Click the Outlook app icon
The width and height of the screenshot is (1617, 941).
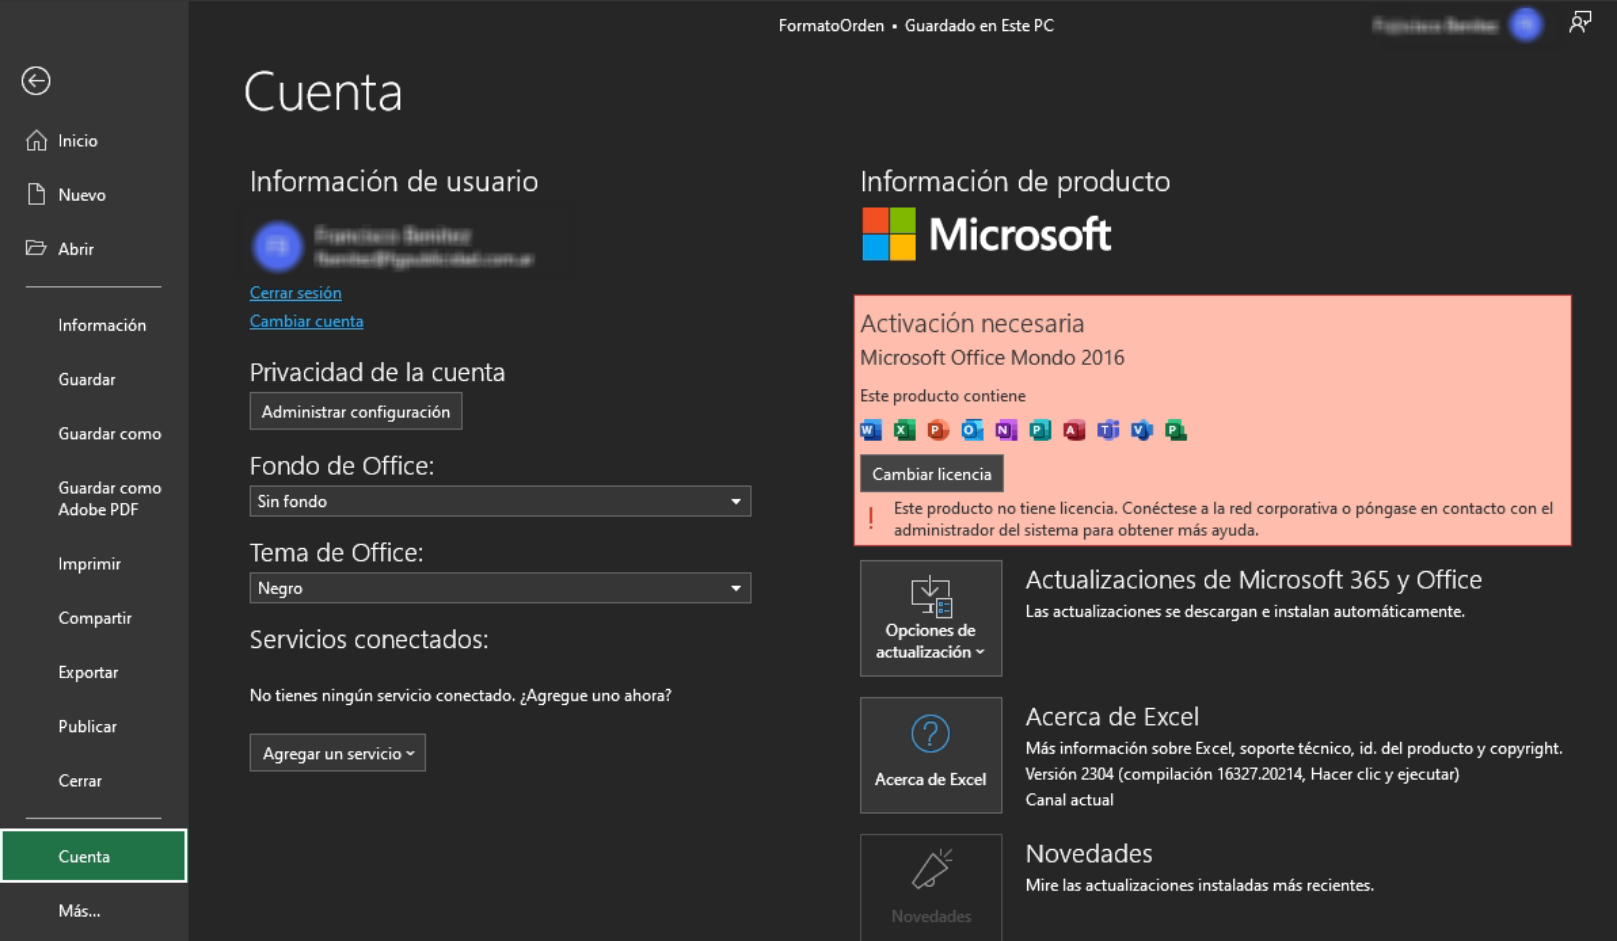click(x=972, y=430)
